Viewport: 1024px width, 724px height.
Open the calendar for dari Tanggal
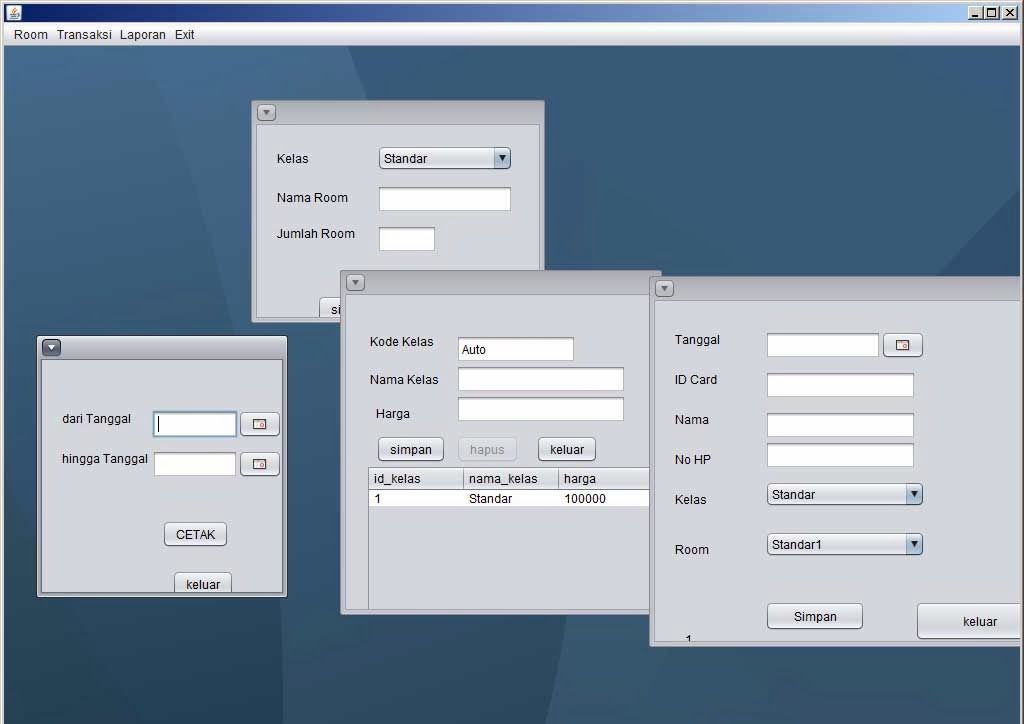[x=259, y=423]
